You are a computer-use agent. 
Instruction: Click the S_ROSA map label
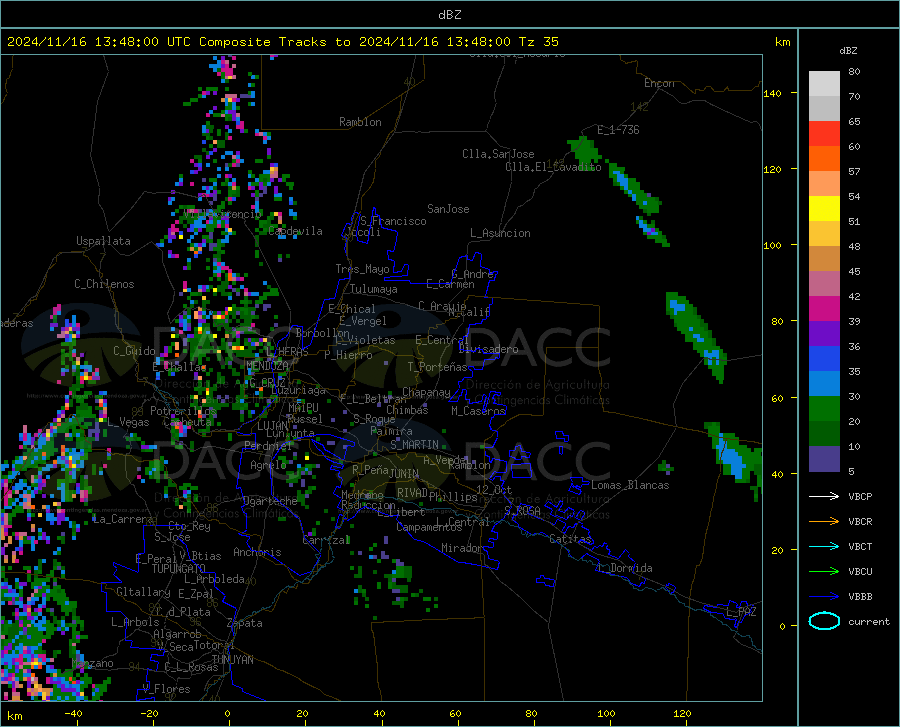tap(522, 510)
